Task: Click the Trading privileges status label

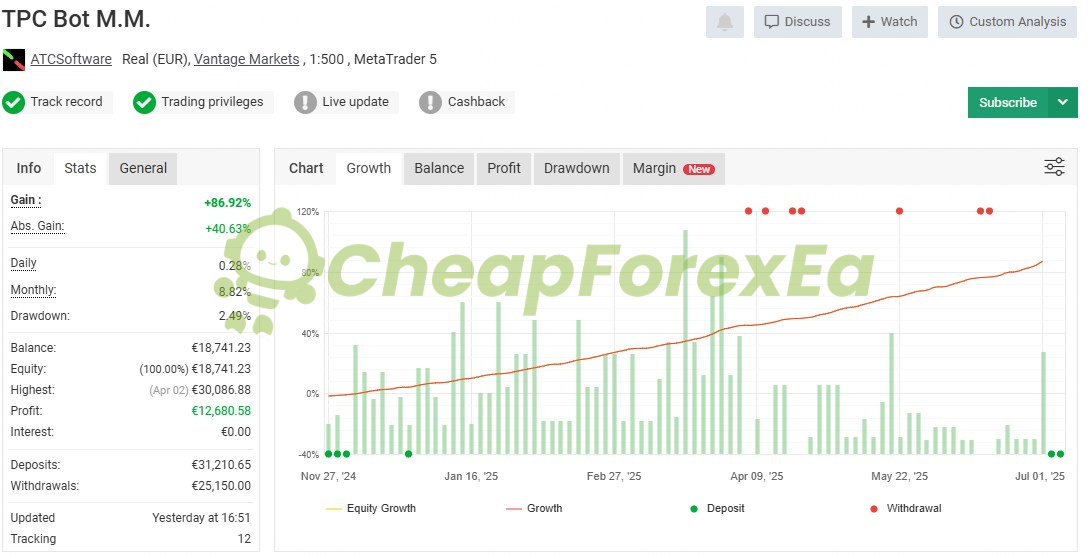Action: click(x=212, y=102)
